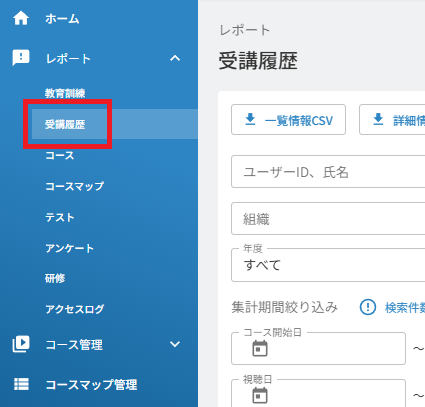Image resolution: width=425 pixels, height=407 pixels.
Task: Click download icon in 詳細情報 button
Action: click(378, 119)
